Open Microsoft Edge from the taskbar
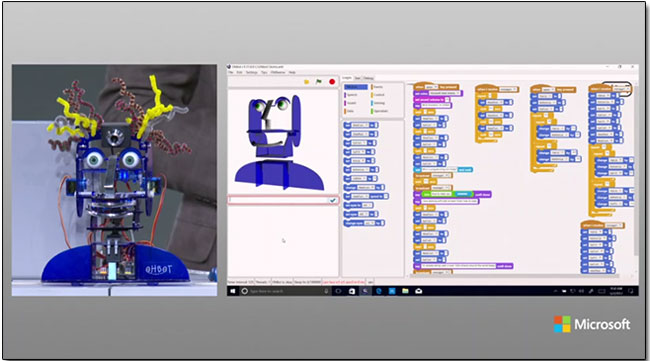 tap(378, 291)
